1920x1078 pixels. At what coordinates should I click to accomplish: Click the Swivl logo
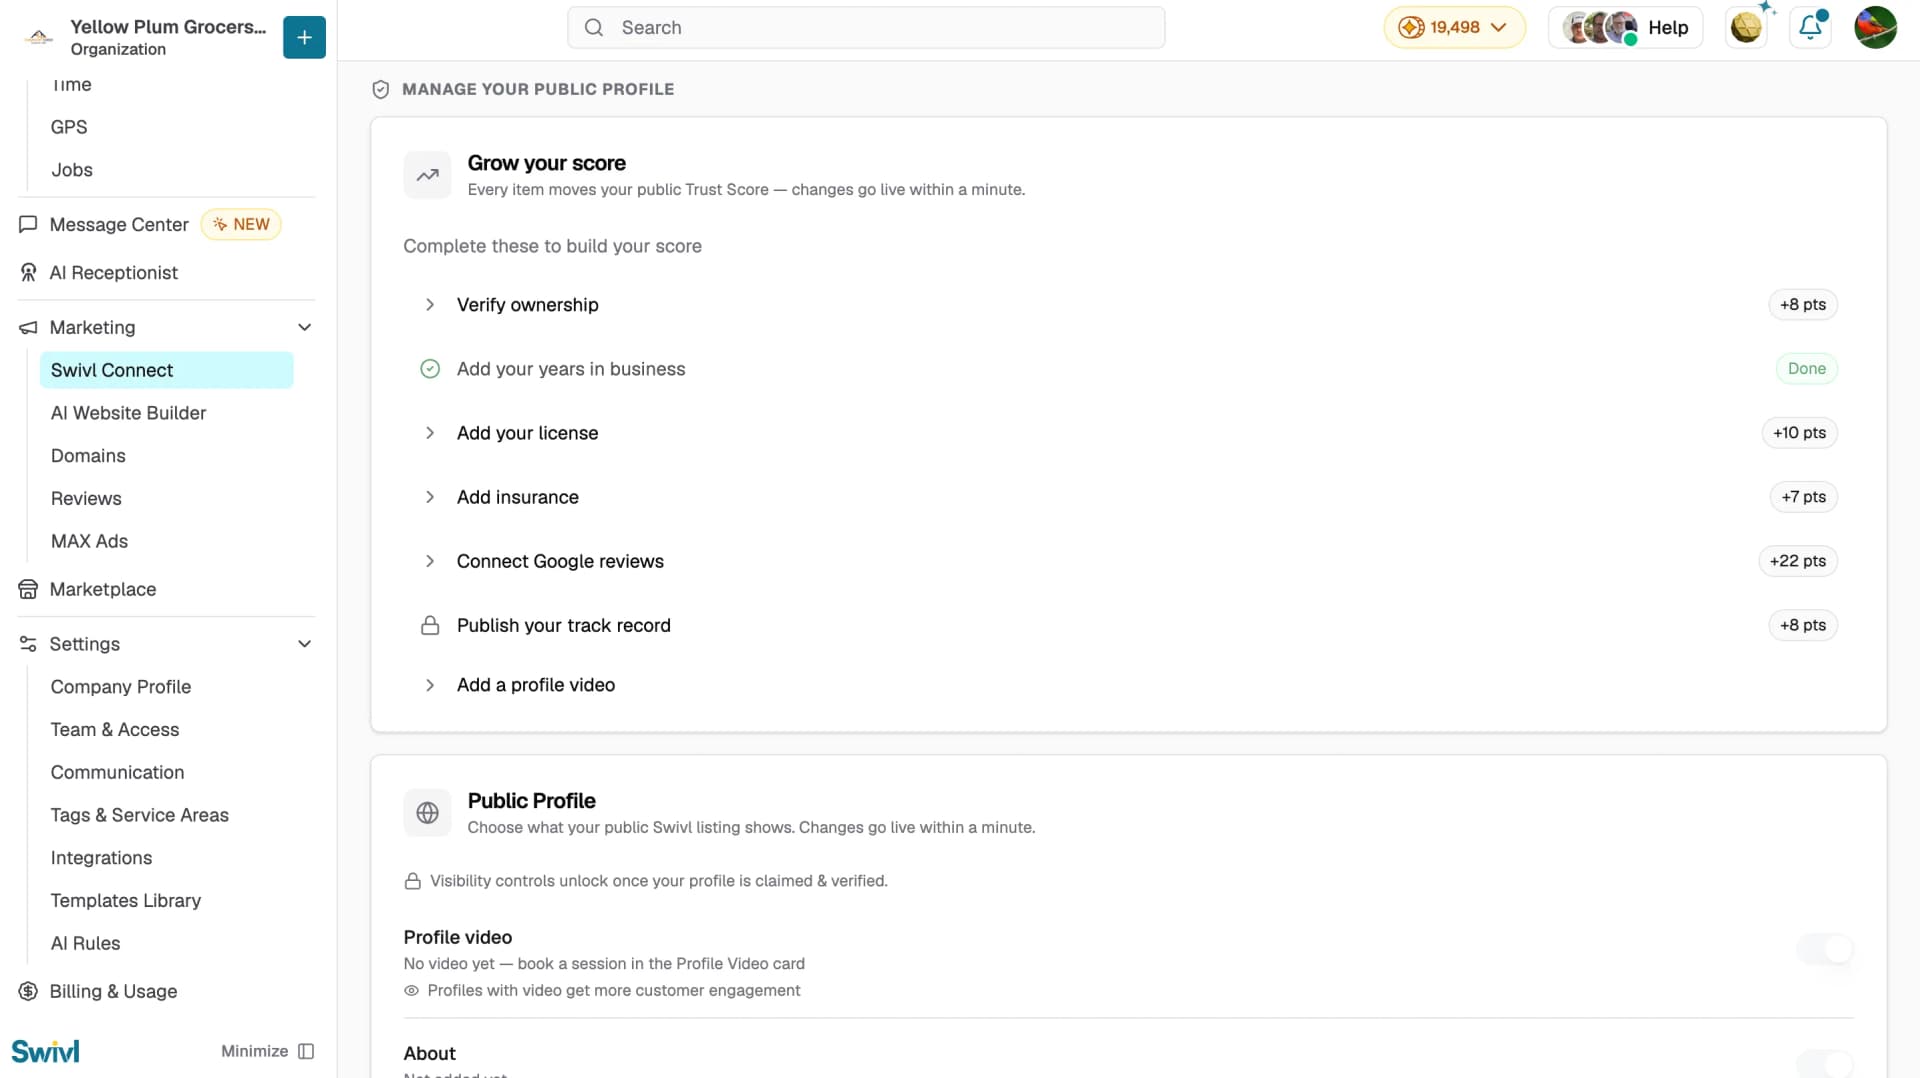tap(45, 1051)
